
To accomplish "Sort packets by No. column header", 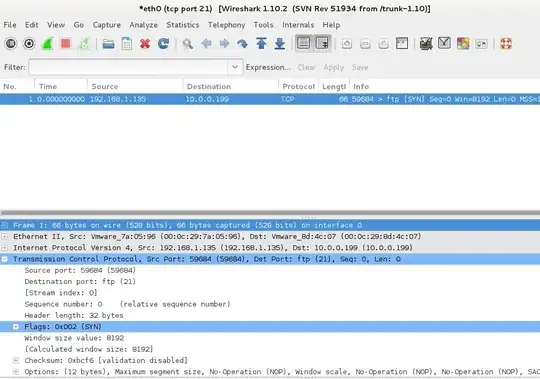I will 17,86.
